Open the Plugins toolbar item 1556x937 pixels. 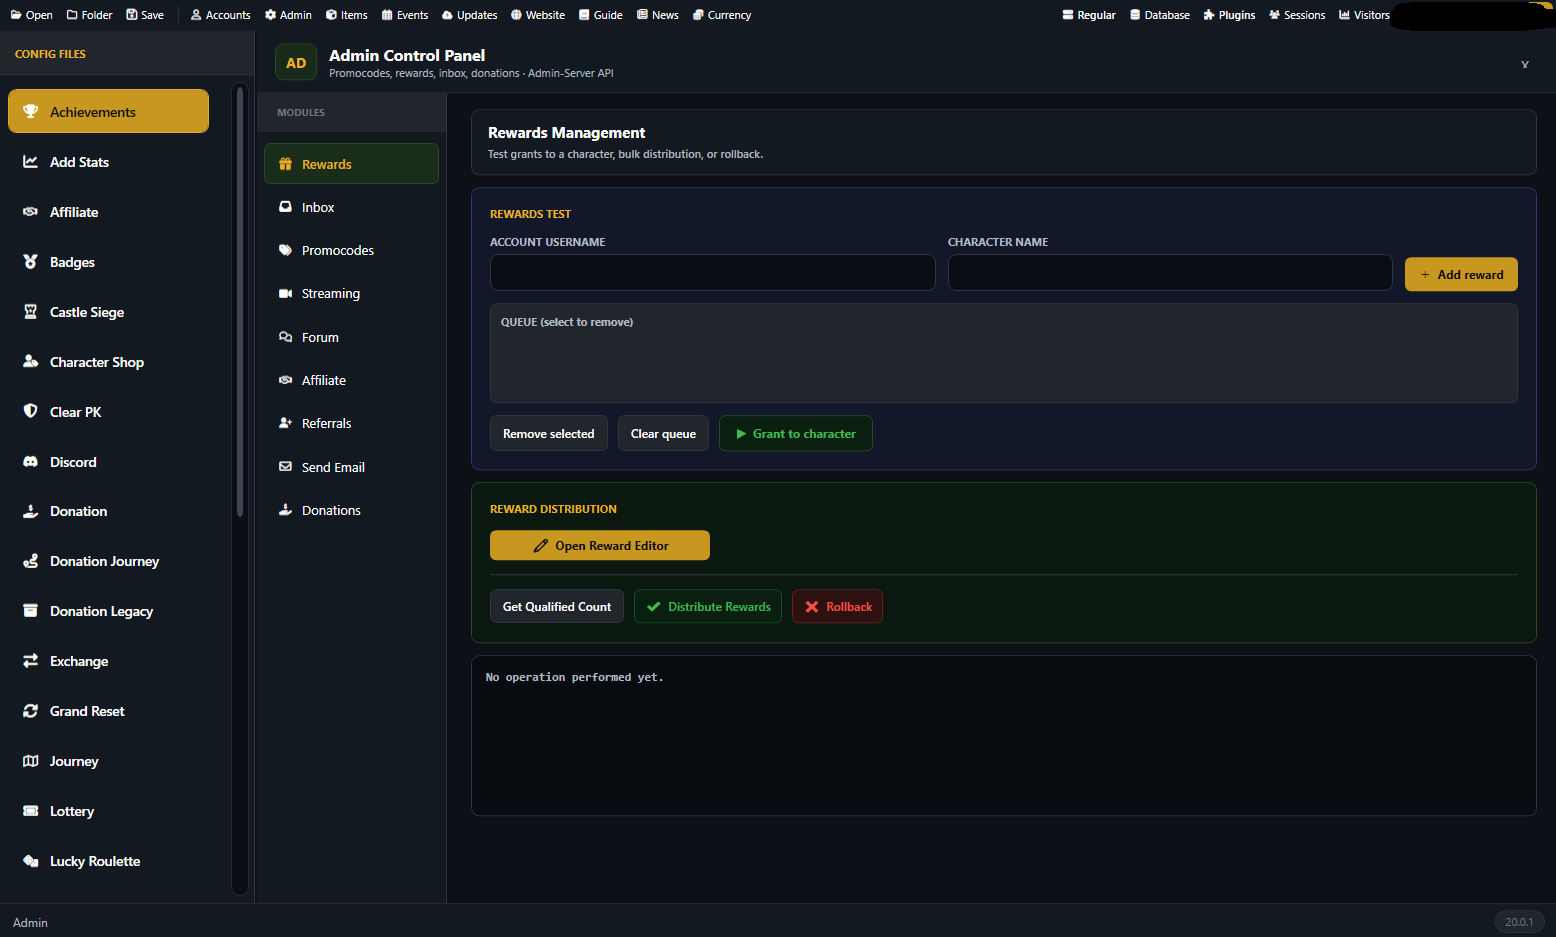pos(1229,15)
